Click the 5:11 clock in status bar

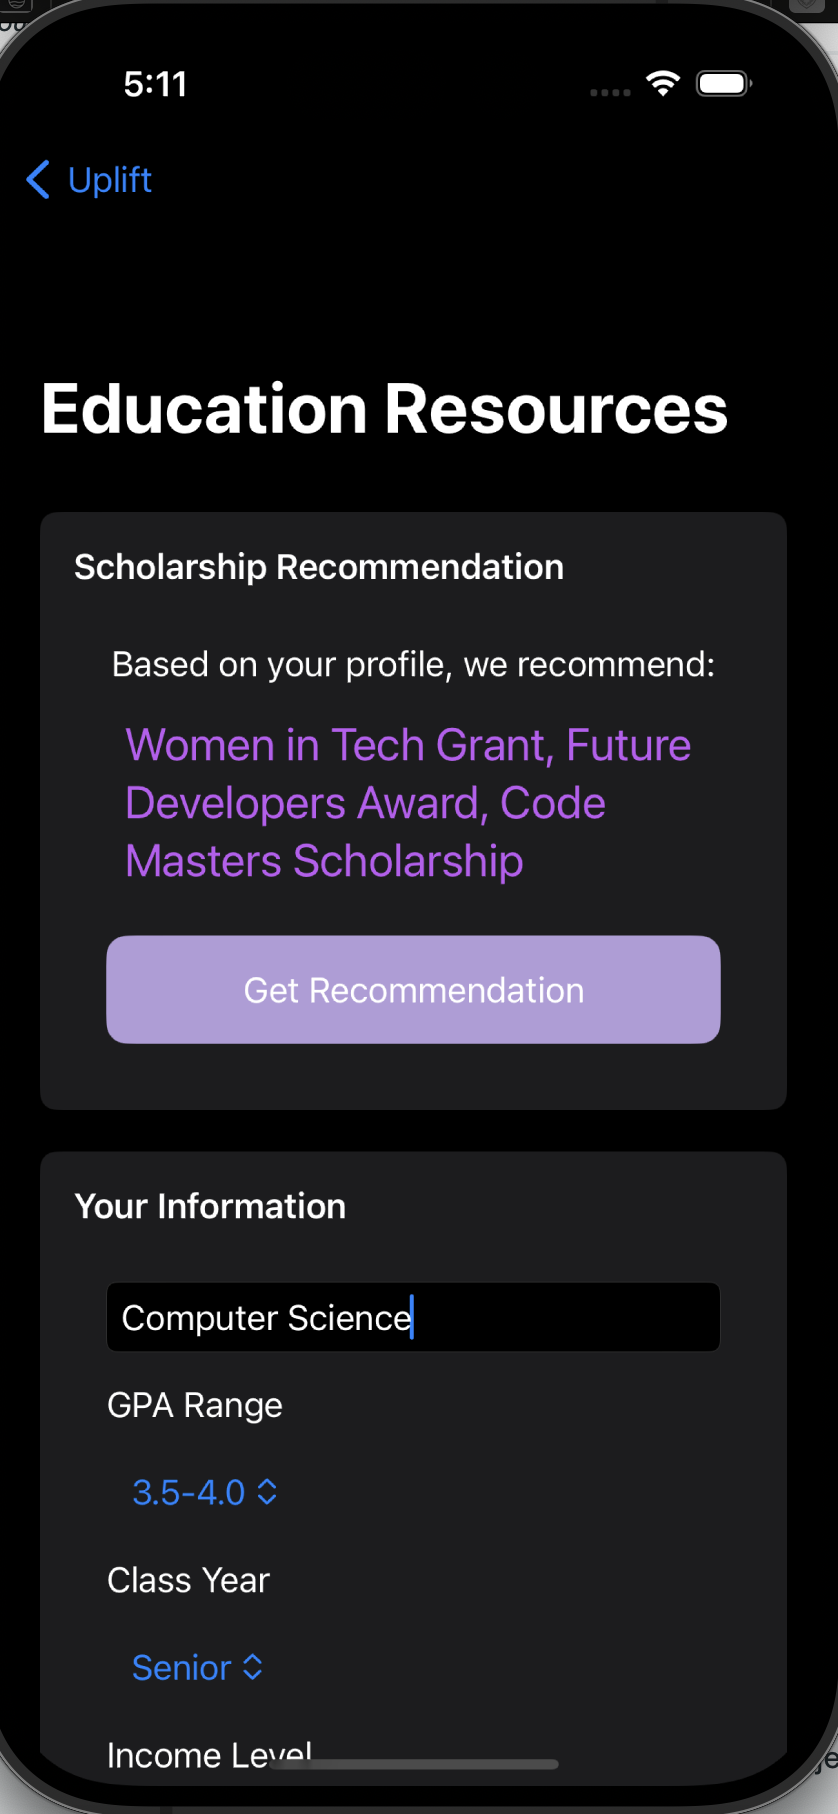point(155,84)
